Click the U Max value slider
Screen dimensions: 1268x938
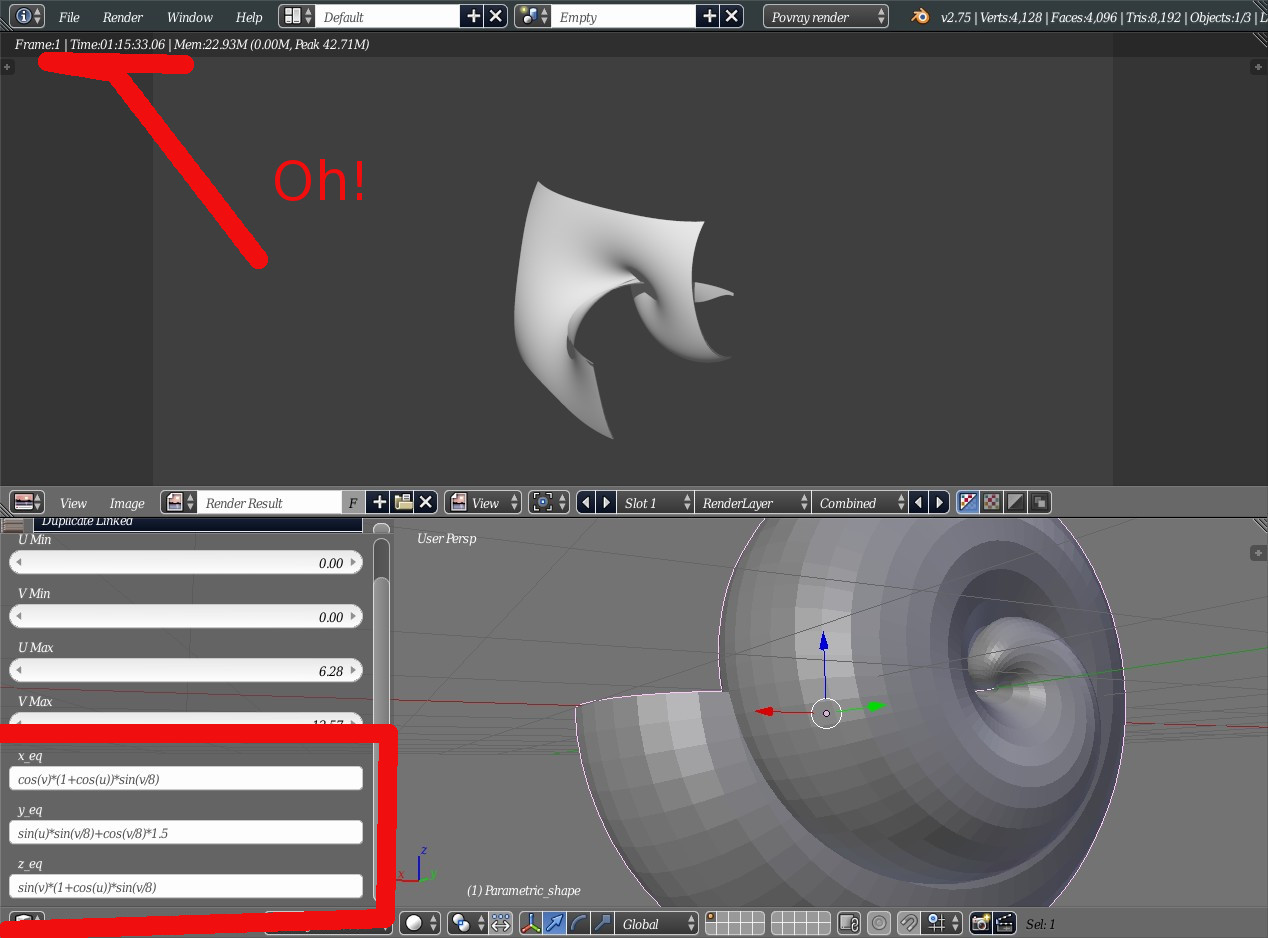click(x=186, y=671)
